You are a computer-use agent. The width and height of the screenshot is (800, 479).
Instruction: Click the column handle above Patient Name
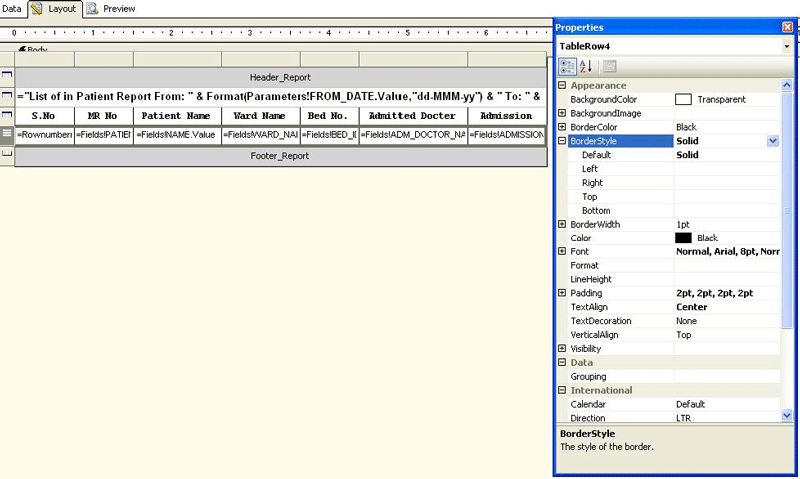177,59
